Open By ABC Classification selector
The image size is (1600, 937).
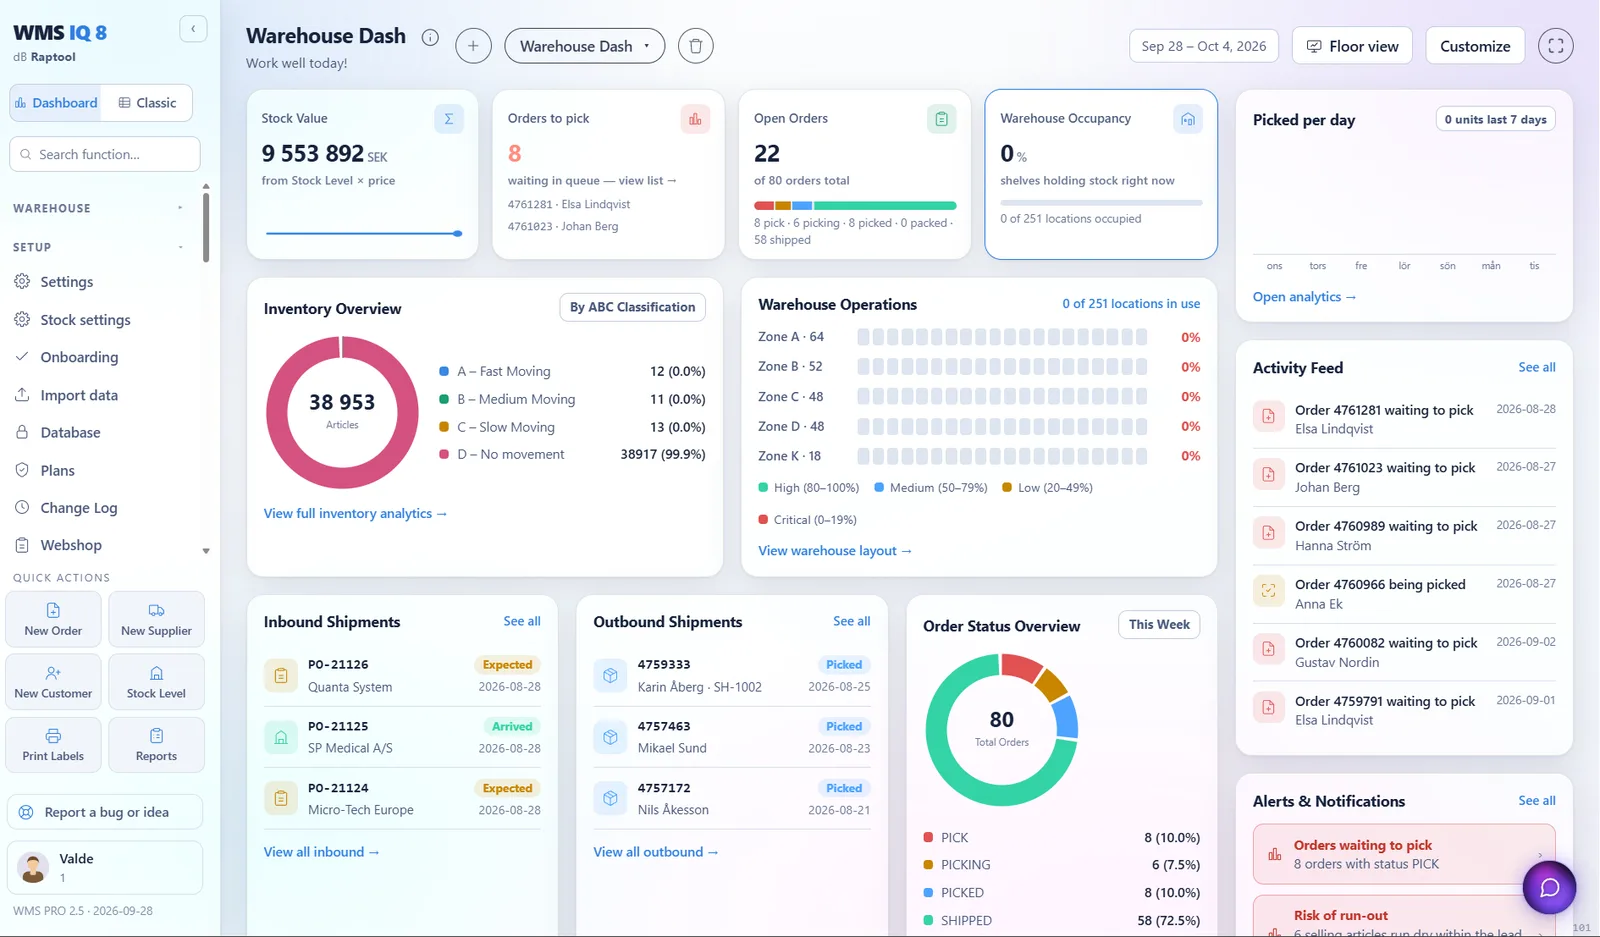pos(632,307)
